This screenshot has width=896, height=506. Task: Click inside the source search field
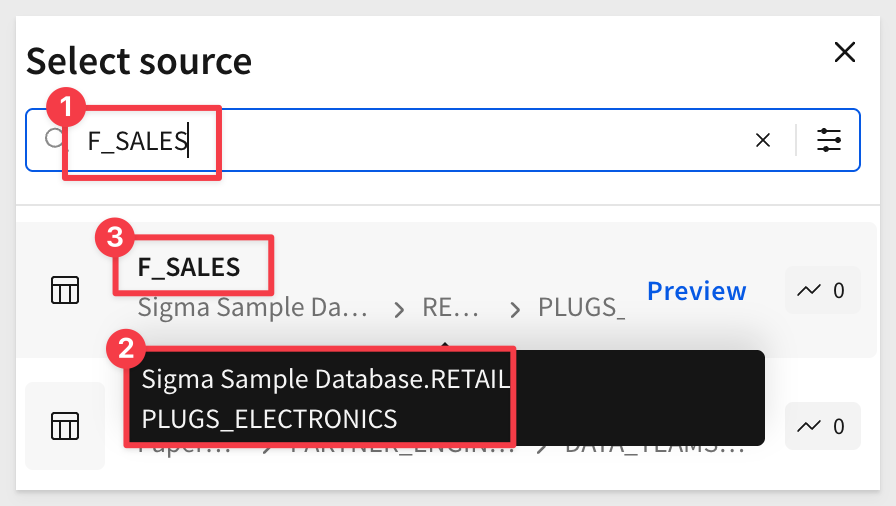tap(443, 140)
